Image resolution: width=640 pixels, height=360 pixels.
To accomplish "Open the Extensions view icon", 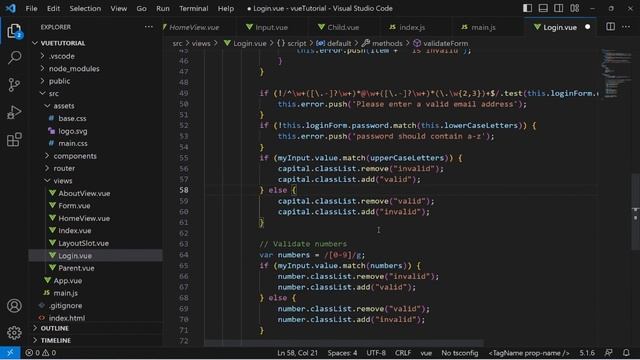I will pyautogui.click(x=14, y=140).
